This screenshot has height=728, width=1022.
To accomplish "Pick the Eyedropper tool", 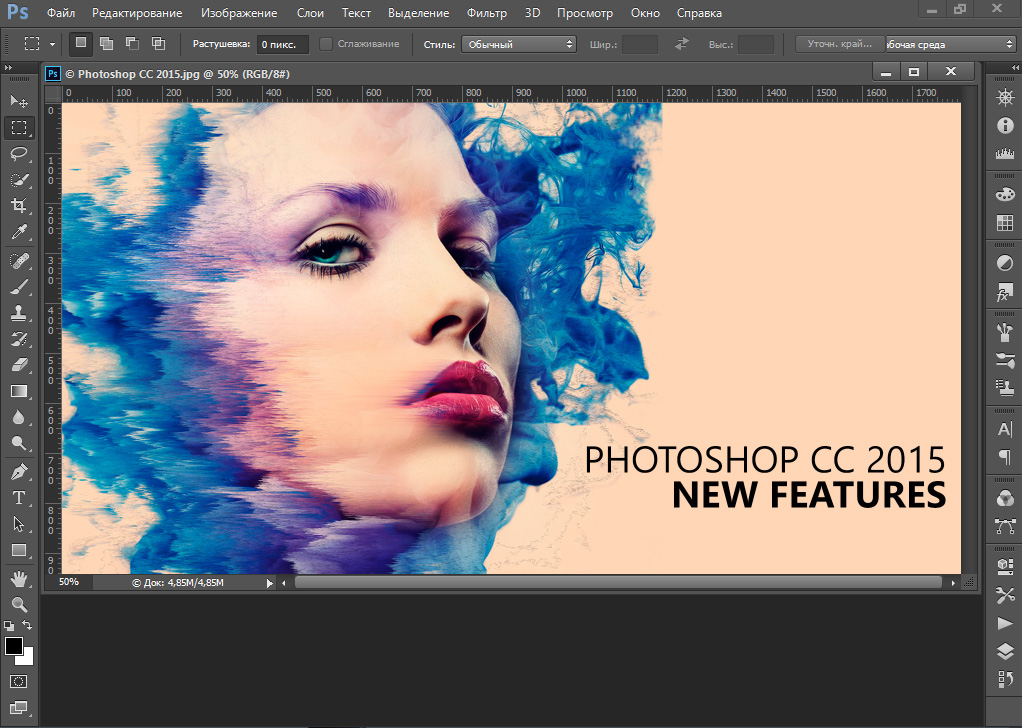I will 19,232.
